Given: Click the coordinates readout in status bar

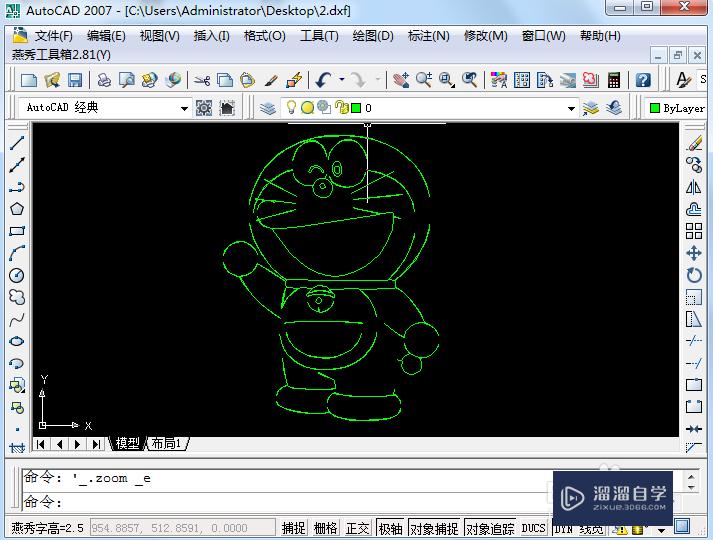Looking at the screenshot, I should pyautogui.click(x=182, y=528).
